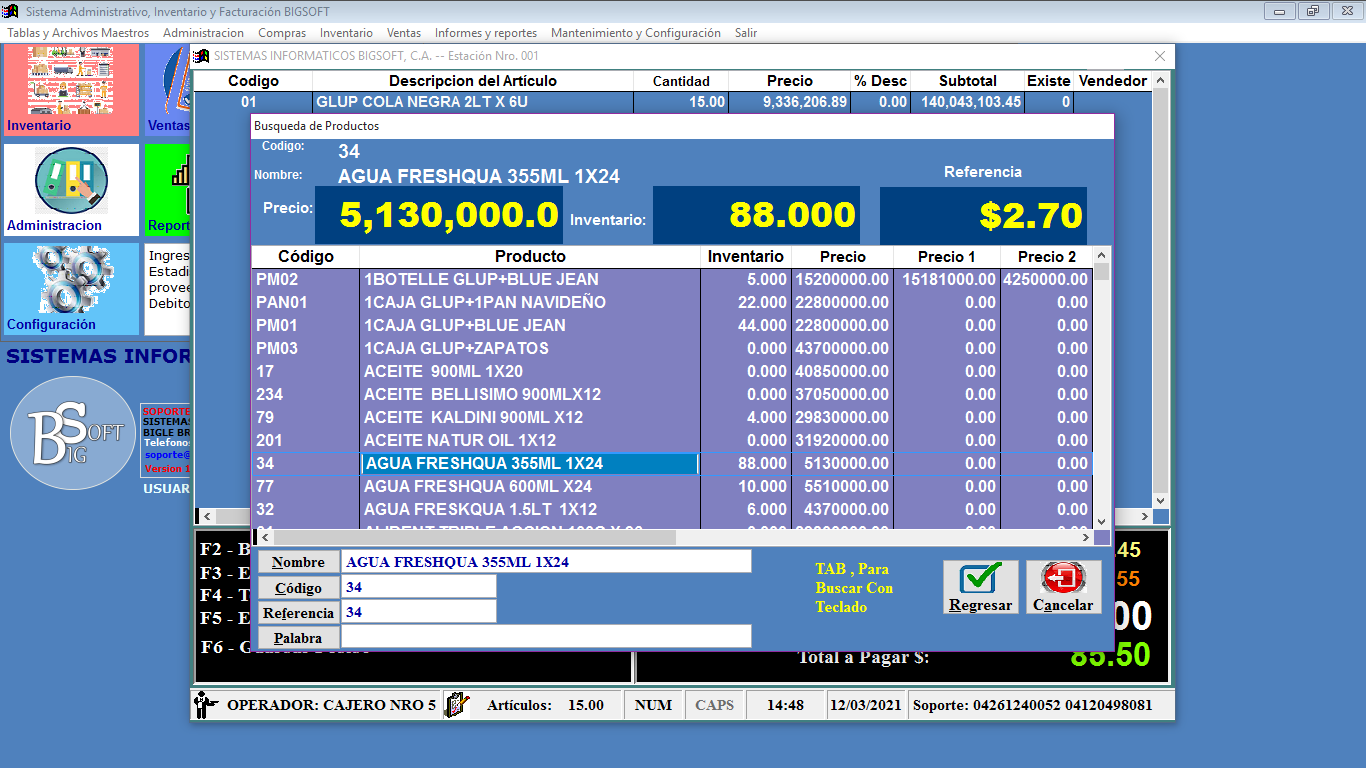This screenshot has width=1366, height=768.
Task: Select the AGUA FRESHQUA 600ML X24 row
Action: [x=530, y=487]
